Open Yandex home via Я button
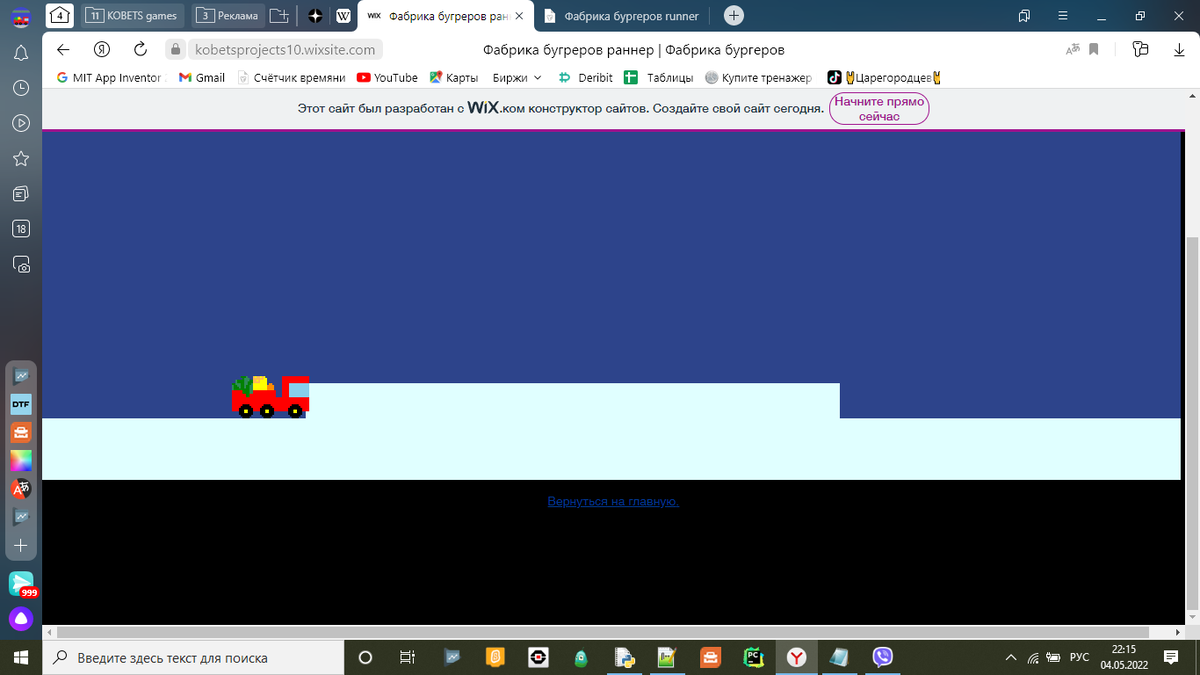Viewport: 1200px width, 675px height. (x=101, y=50)
